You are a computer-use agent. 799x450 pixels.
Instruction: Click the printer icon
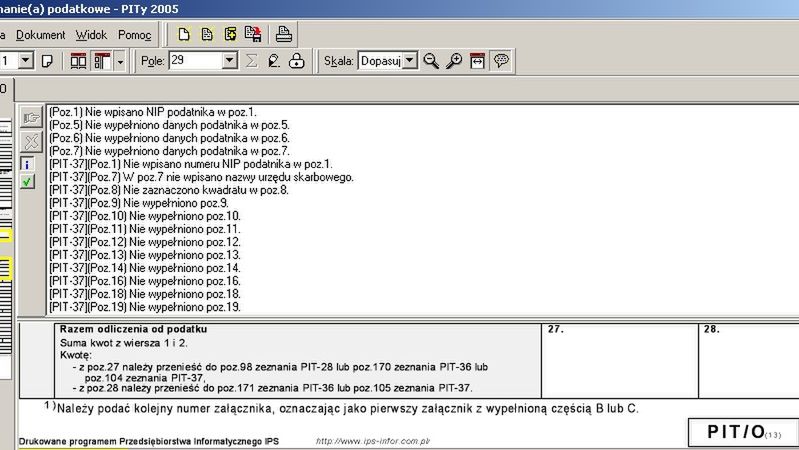[283, 34]
